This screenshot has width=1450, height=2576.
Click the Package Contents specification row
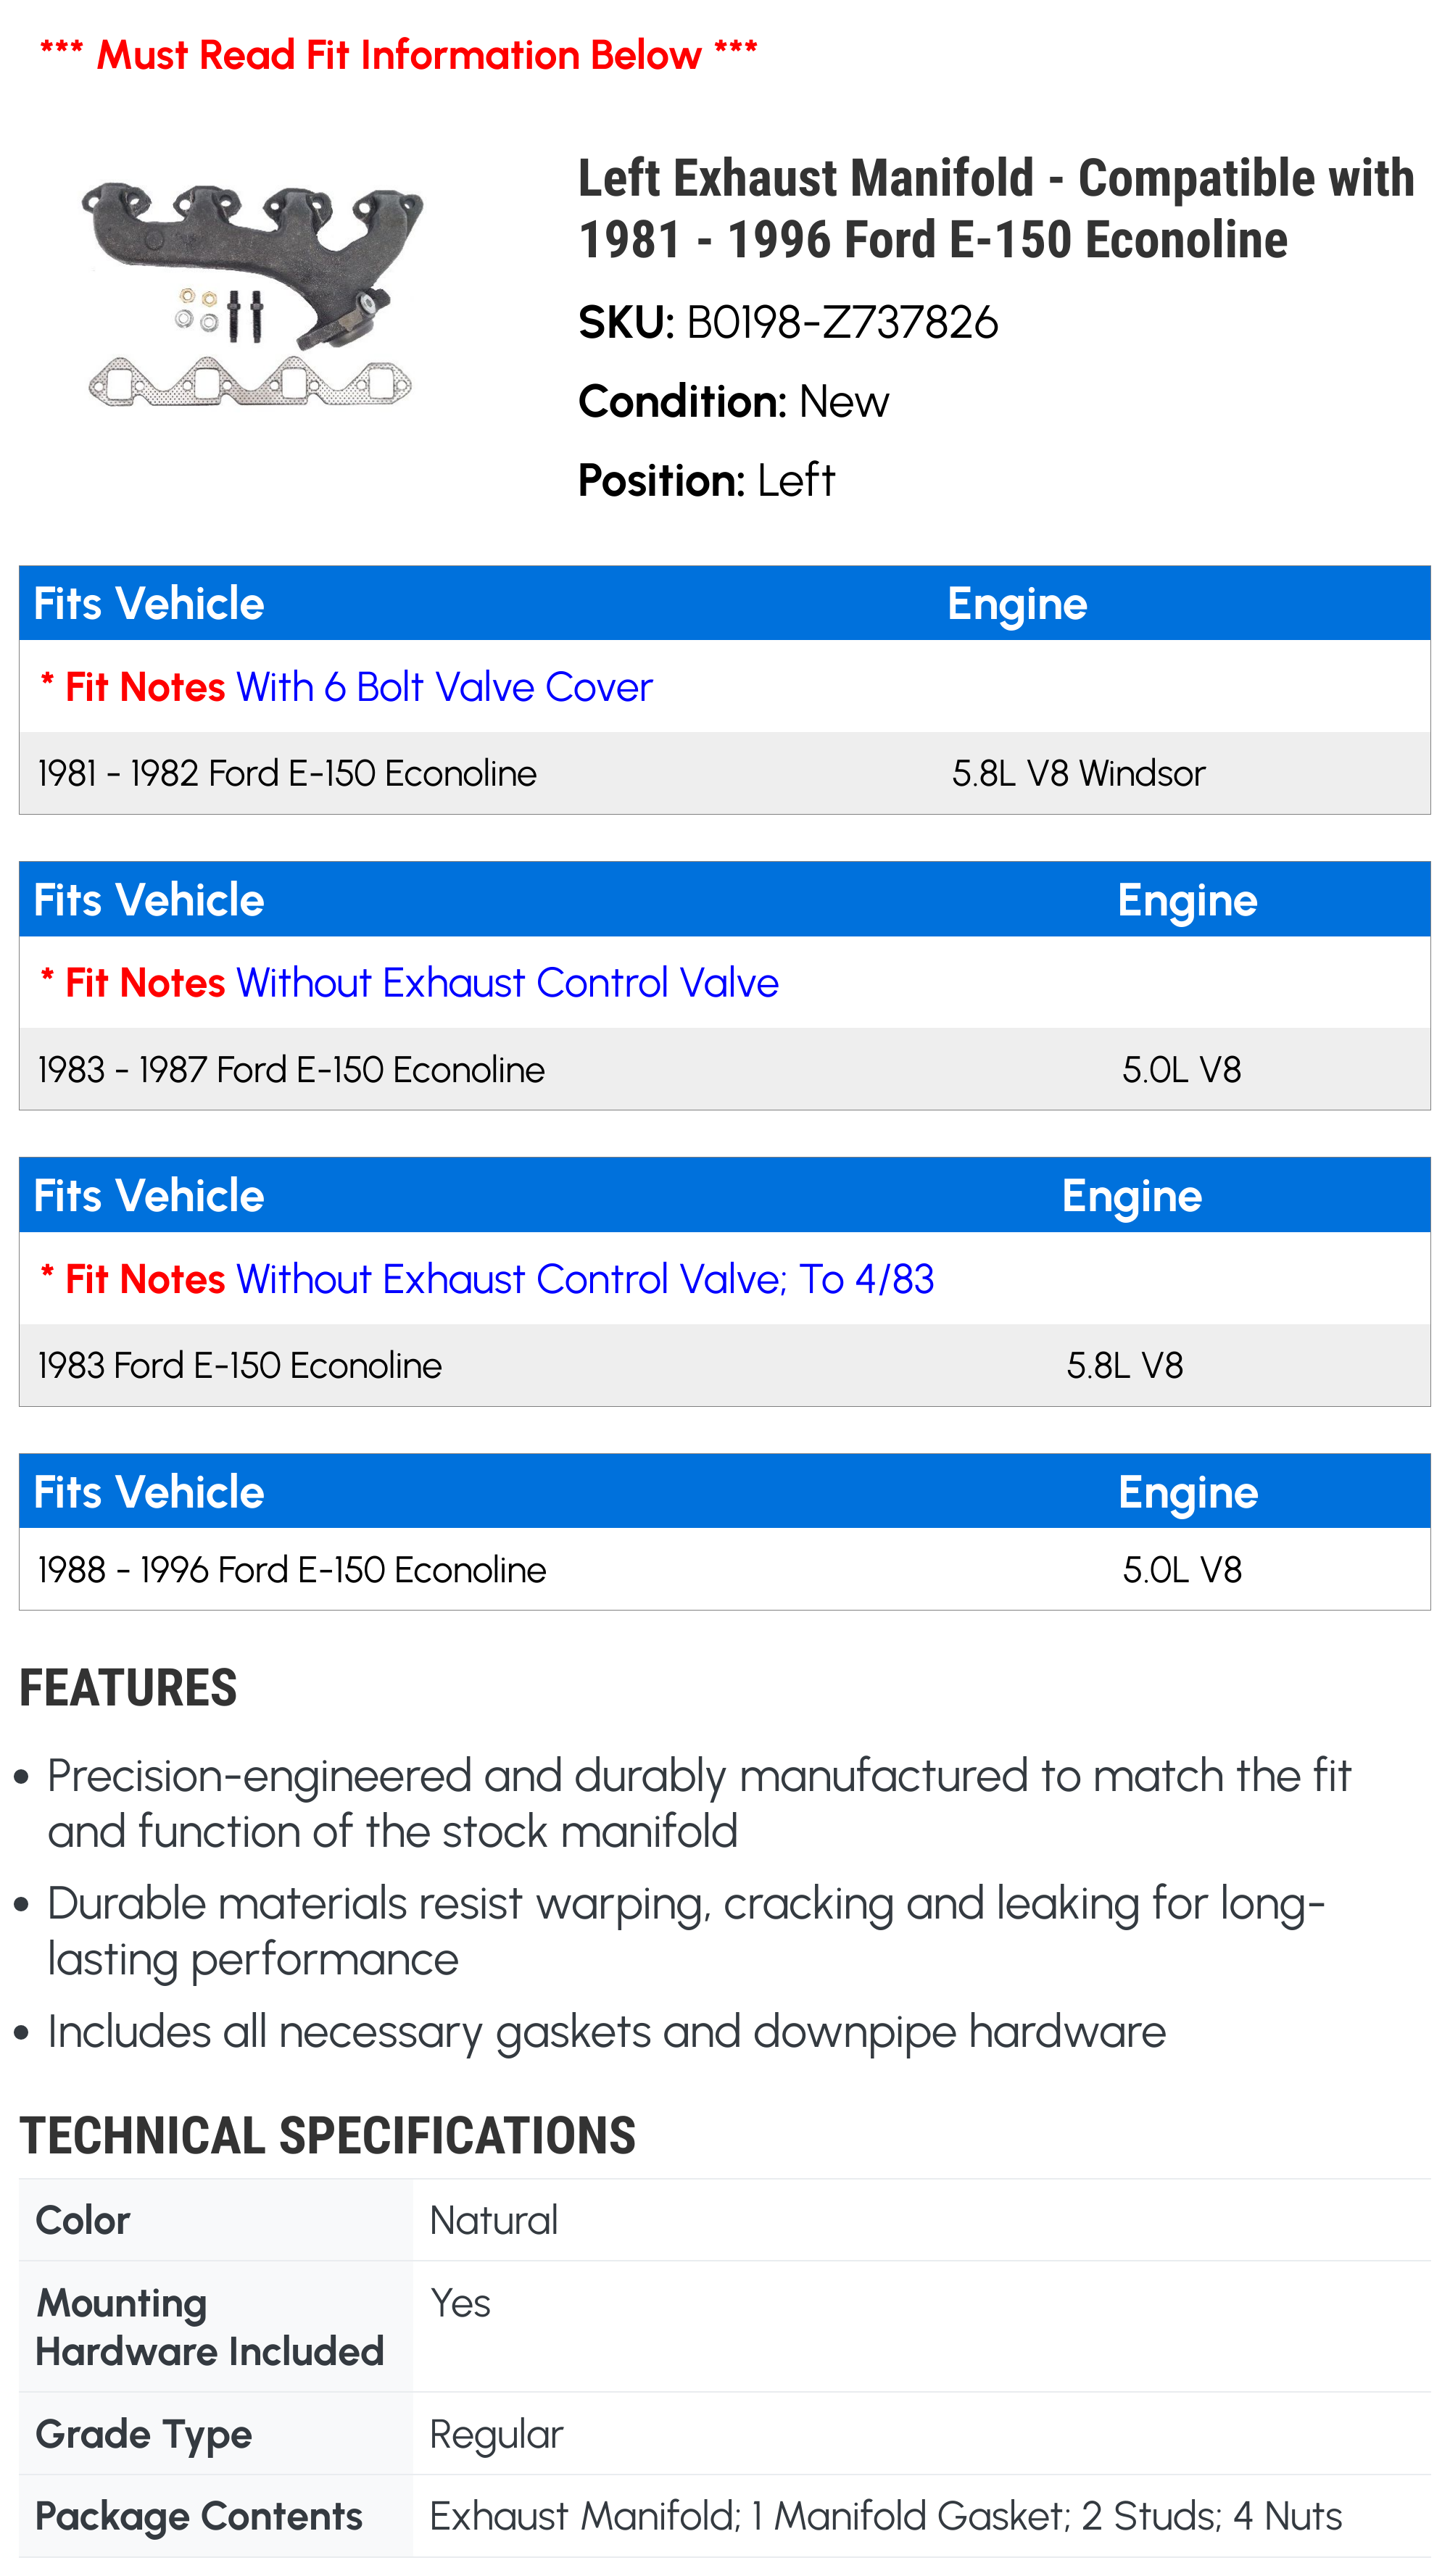[724, 2516]
